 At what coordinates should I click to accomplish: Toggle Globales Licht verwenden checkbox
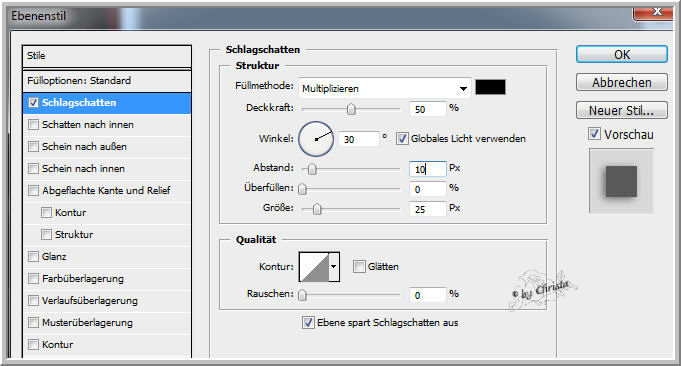402,138
